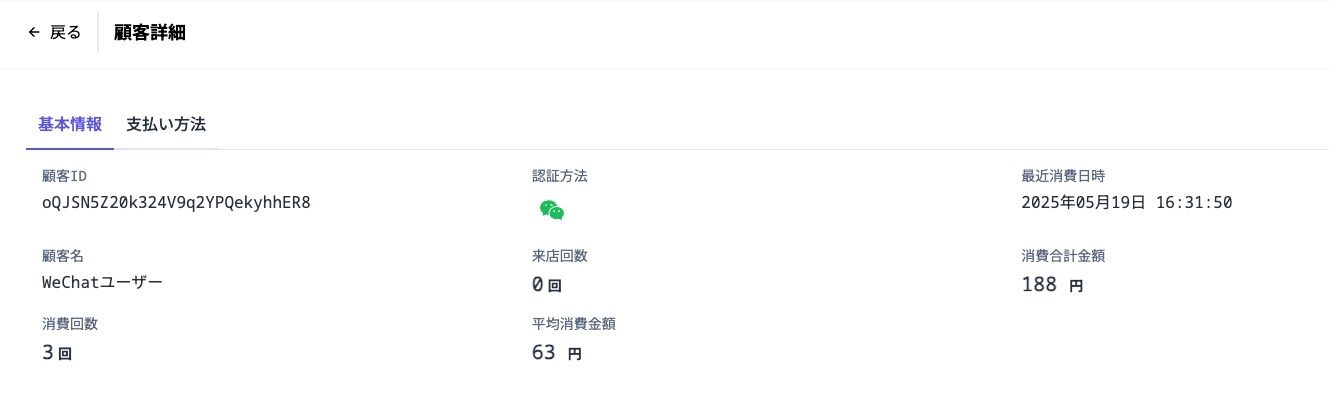This screenshot has width=1329, height=414.
Task: Select the date 2025年05月19日 16:31:50
Action: pyautogui.click(x=1127, y=202)
